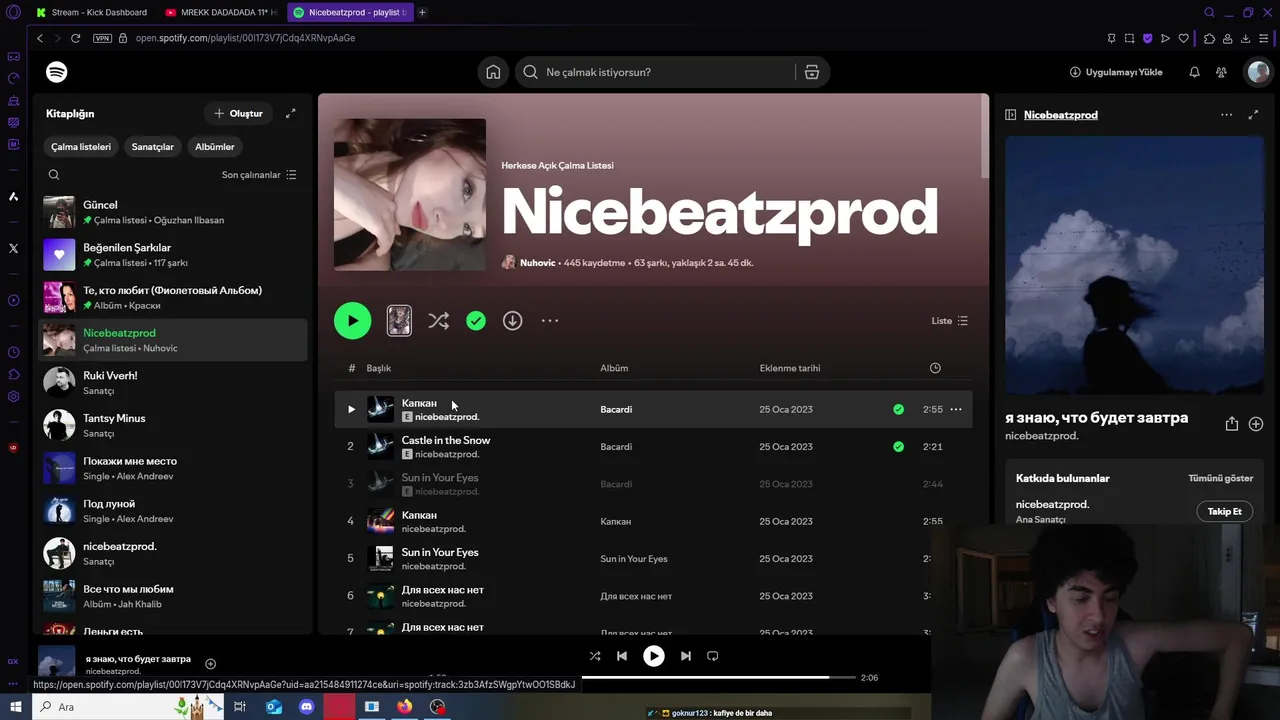
Task: Expand the Kitaplığın library panel
Action: (290, 113)
